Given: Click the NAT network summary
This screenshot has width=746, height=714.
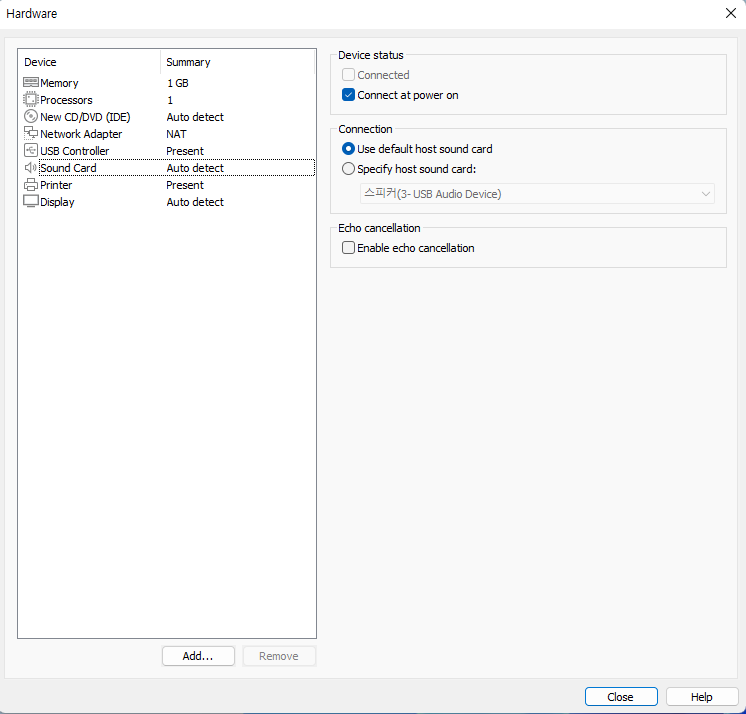Looking at the screenshot, I should point(176,134).
